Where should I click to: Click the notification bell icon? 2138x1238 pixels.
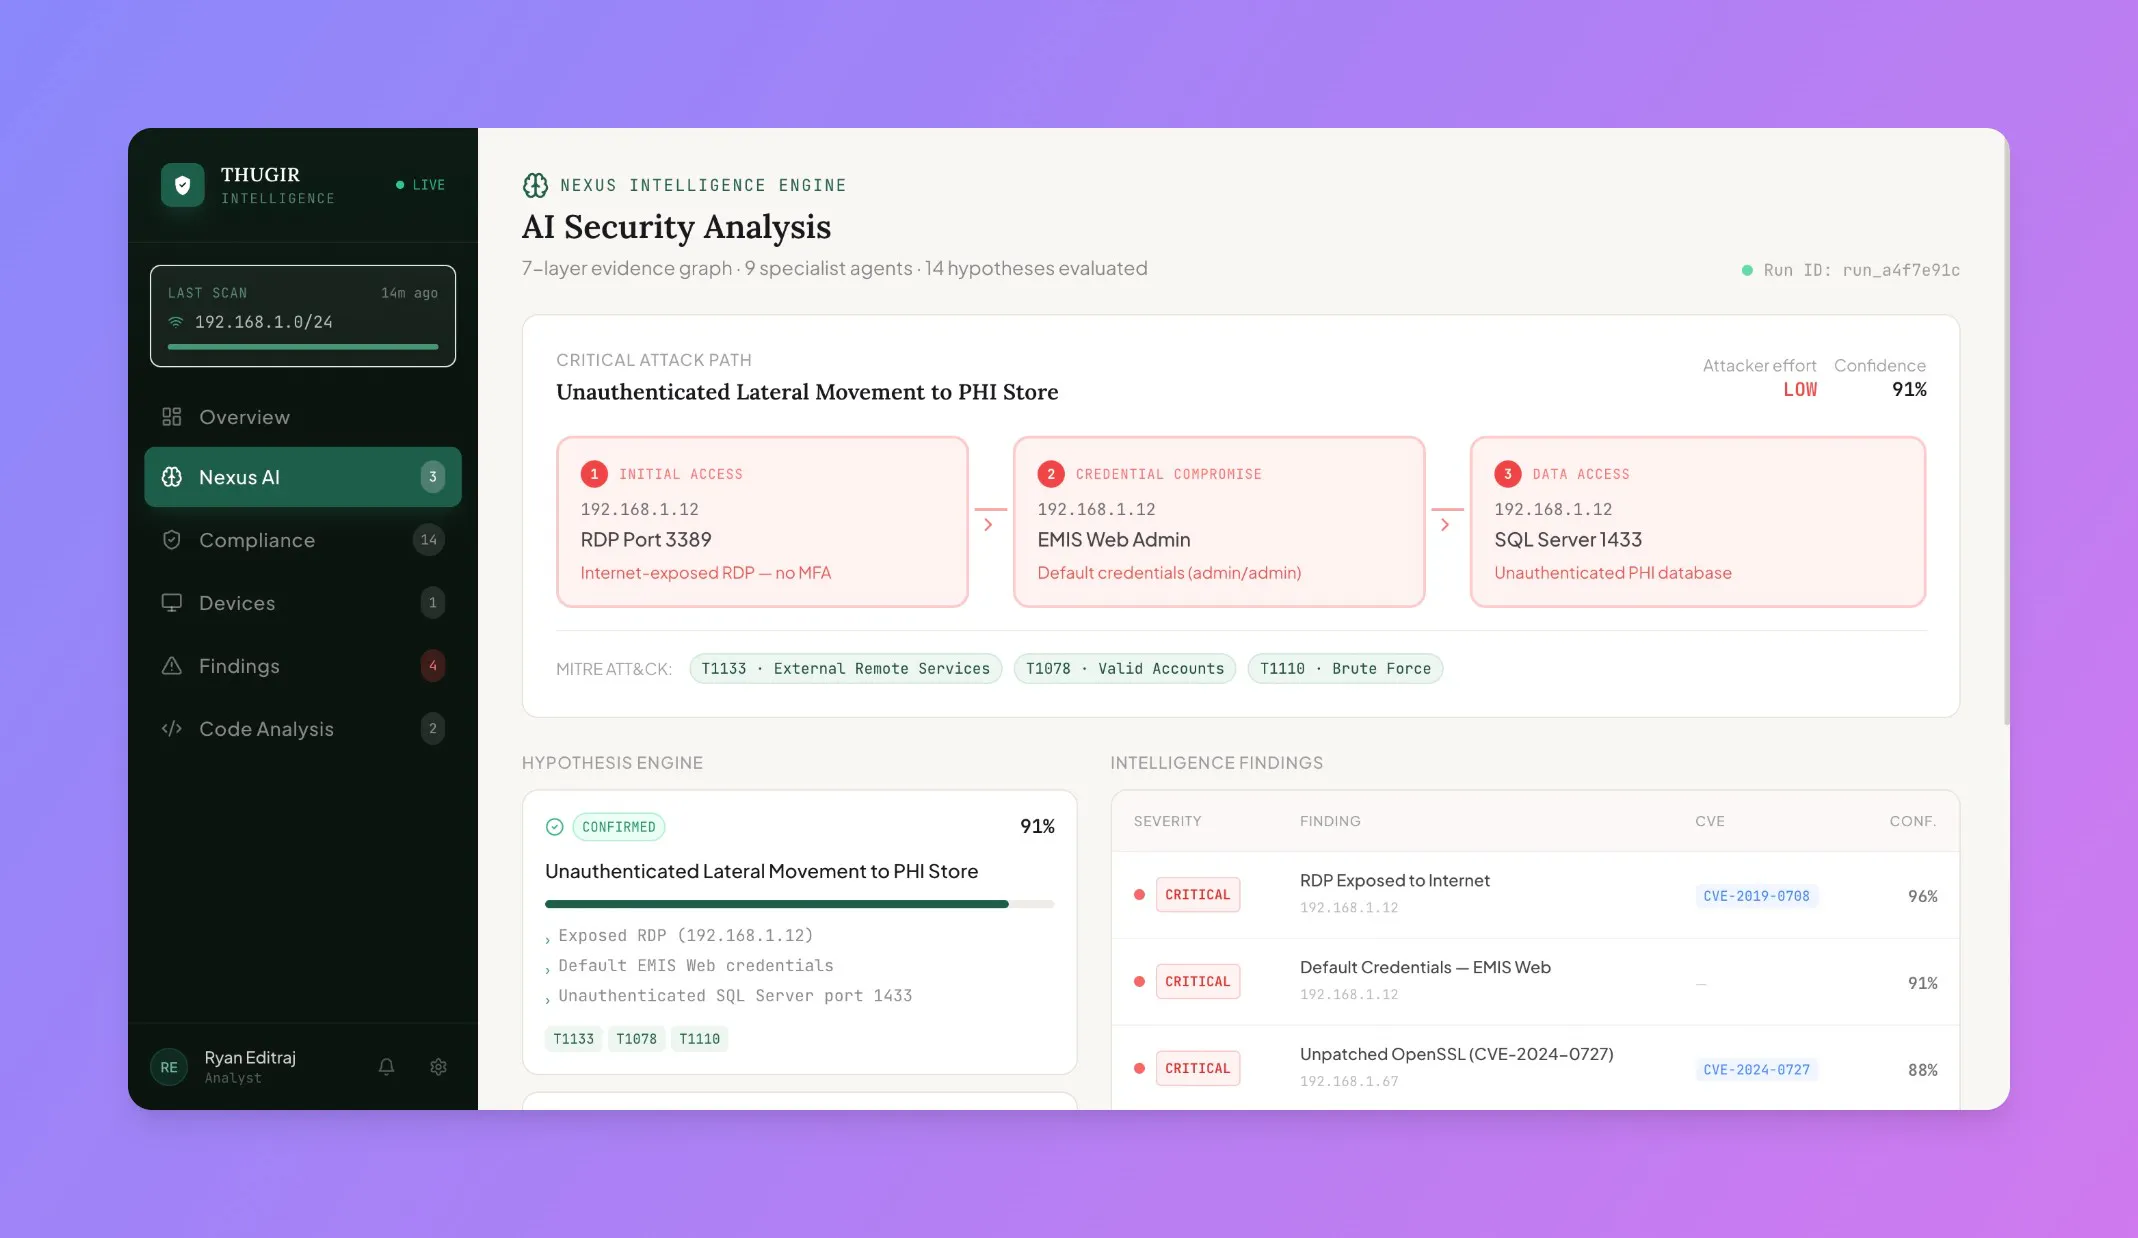click(386, 1066)
